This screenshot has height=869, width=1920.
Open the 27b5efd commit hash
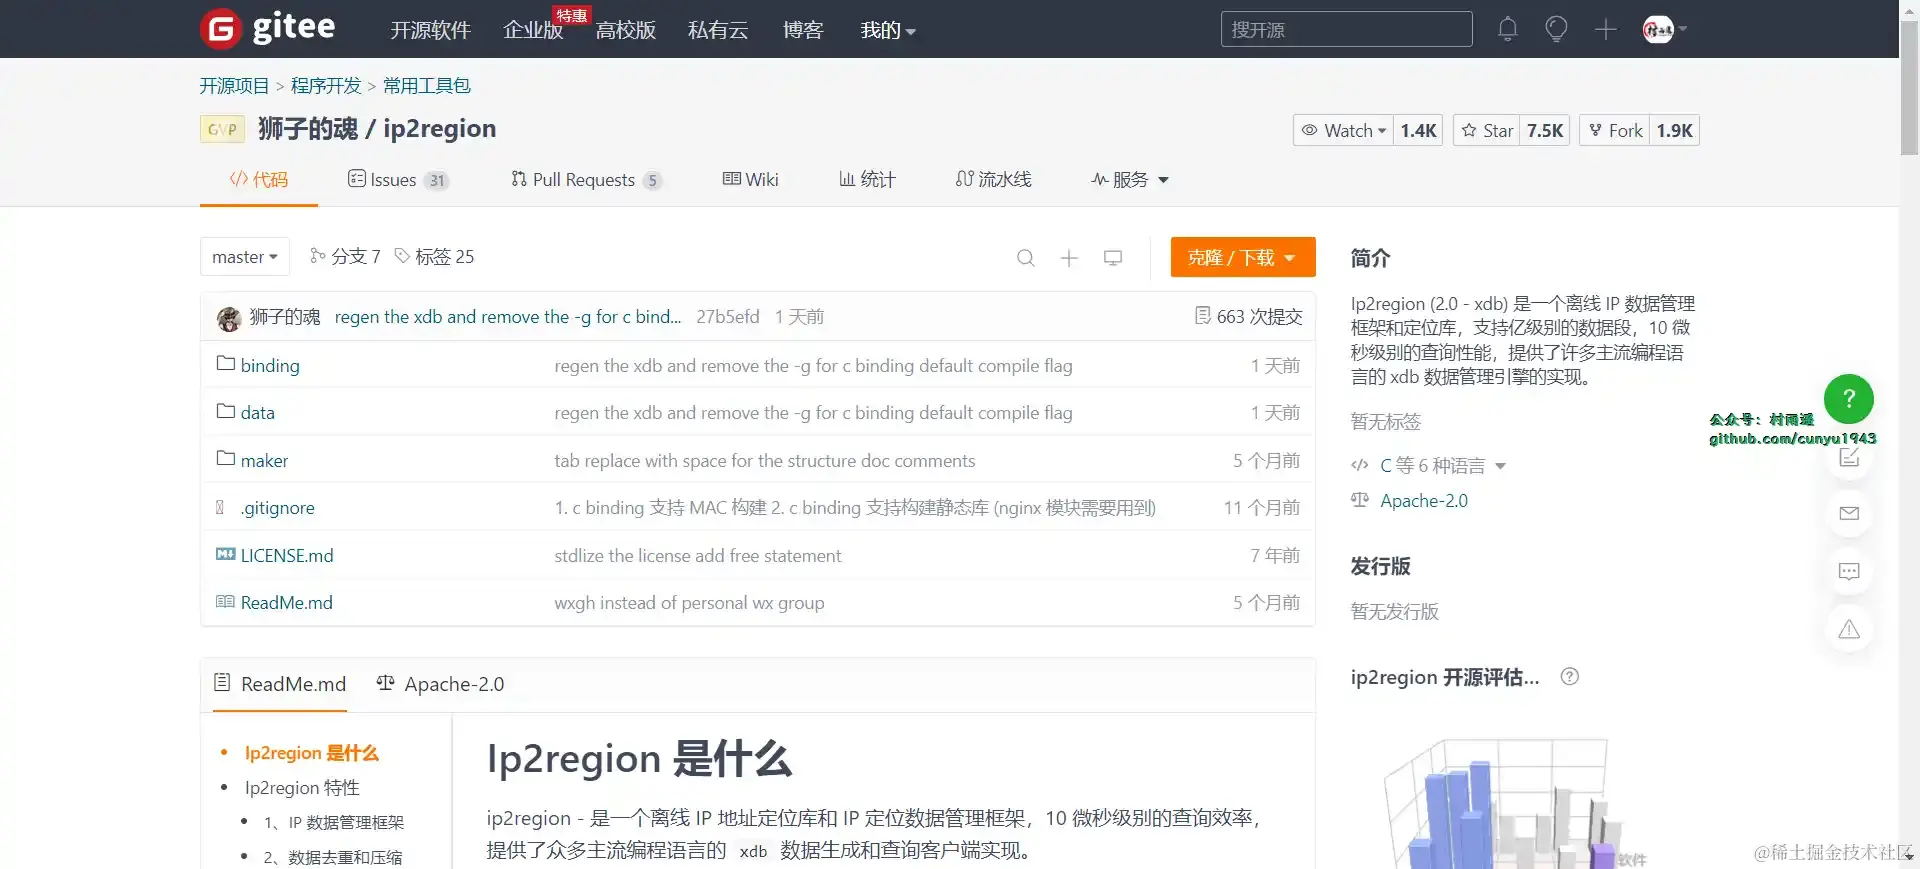point(727,317)
